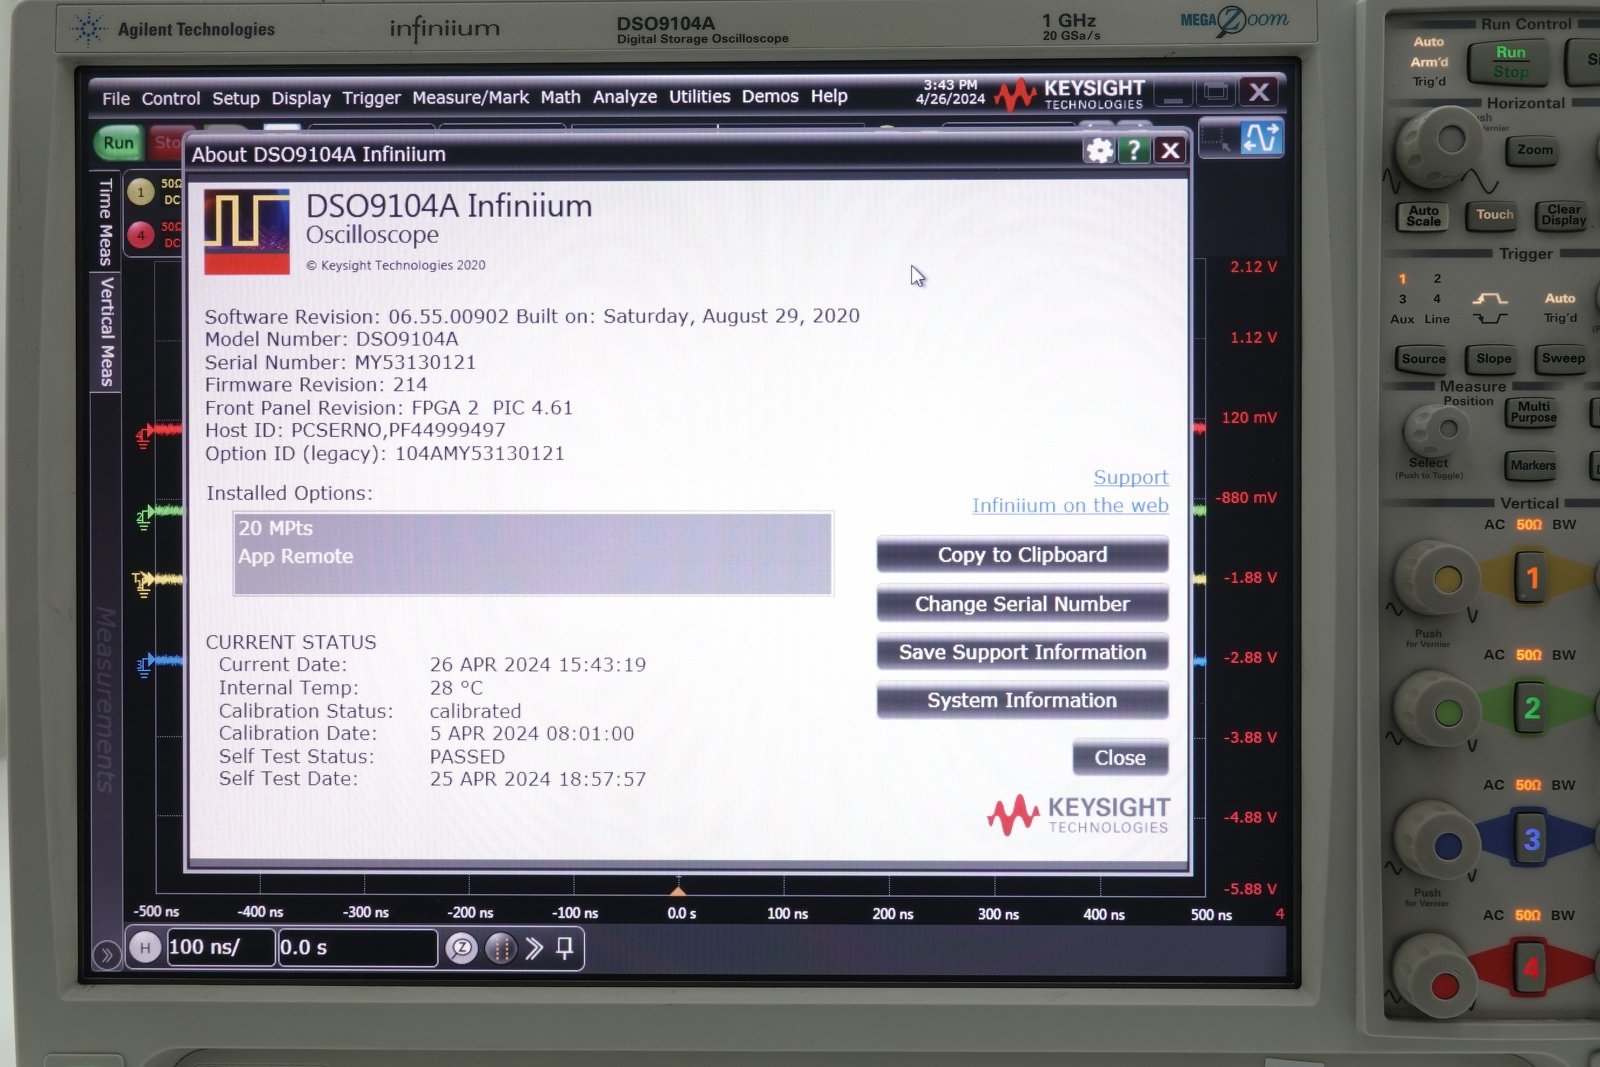Open the Utilities menu
Image resolution: width=1600 pixels, height=1067 pixels.
pyautogui.click(x=699, y=96)
